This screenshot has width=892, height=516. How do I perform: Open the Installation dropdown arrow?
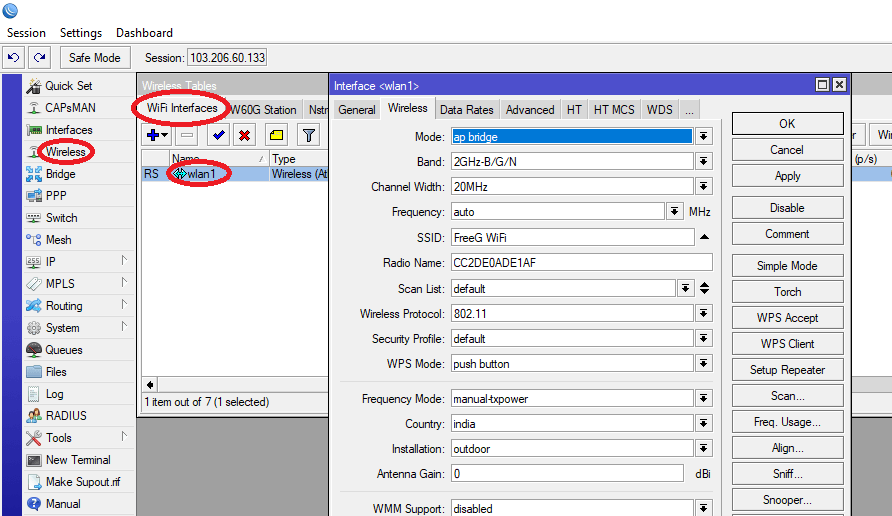pos(704,449)
